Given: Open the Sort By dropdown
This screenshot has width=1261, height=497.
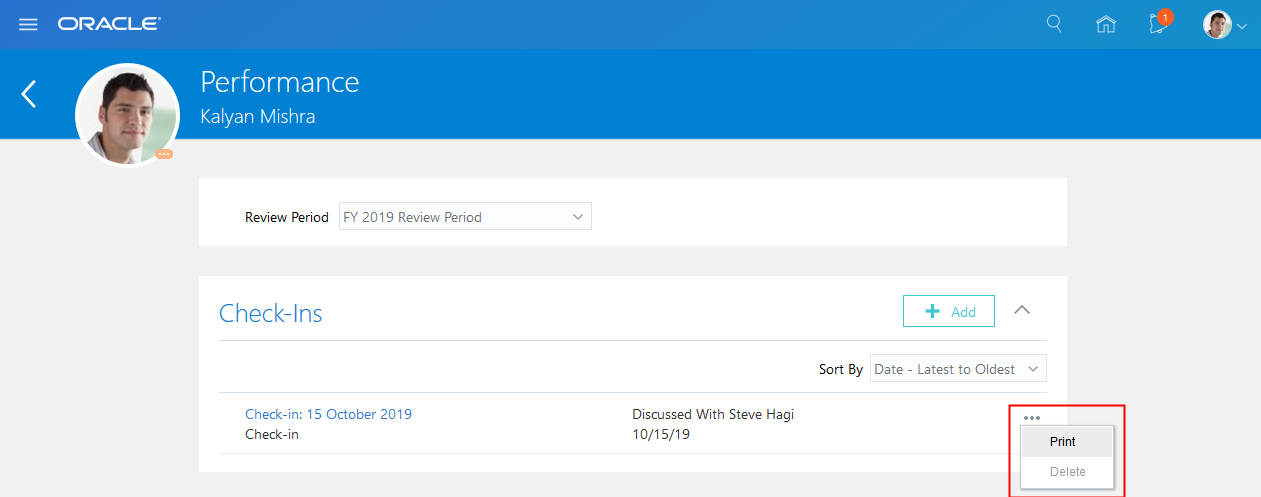Looking at the screenshot, I should coord(958,369).
